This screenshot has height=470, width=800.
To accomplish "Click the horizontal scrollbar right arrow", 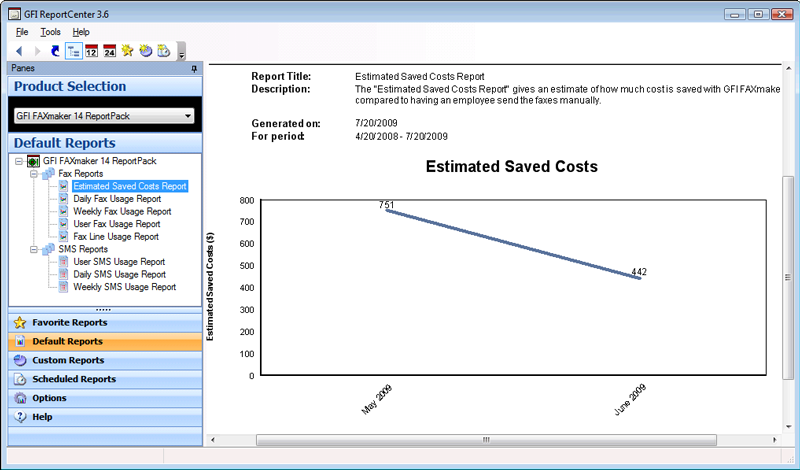I will [x=774, y=440].
